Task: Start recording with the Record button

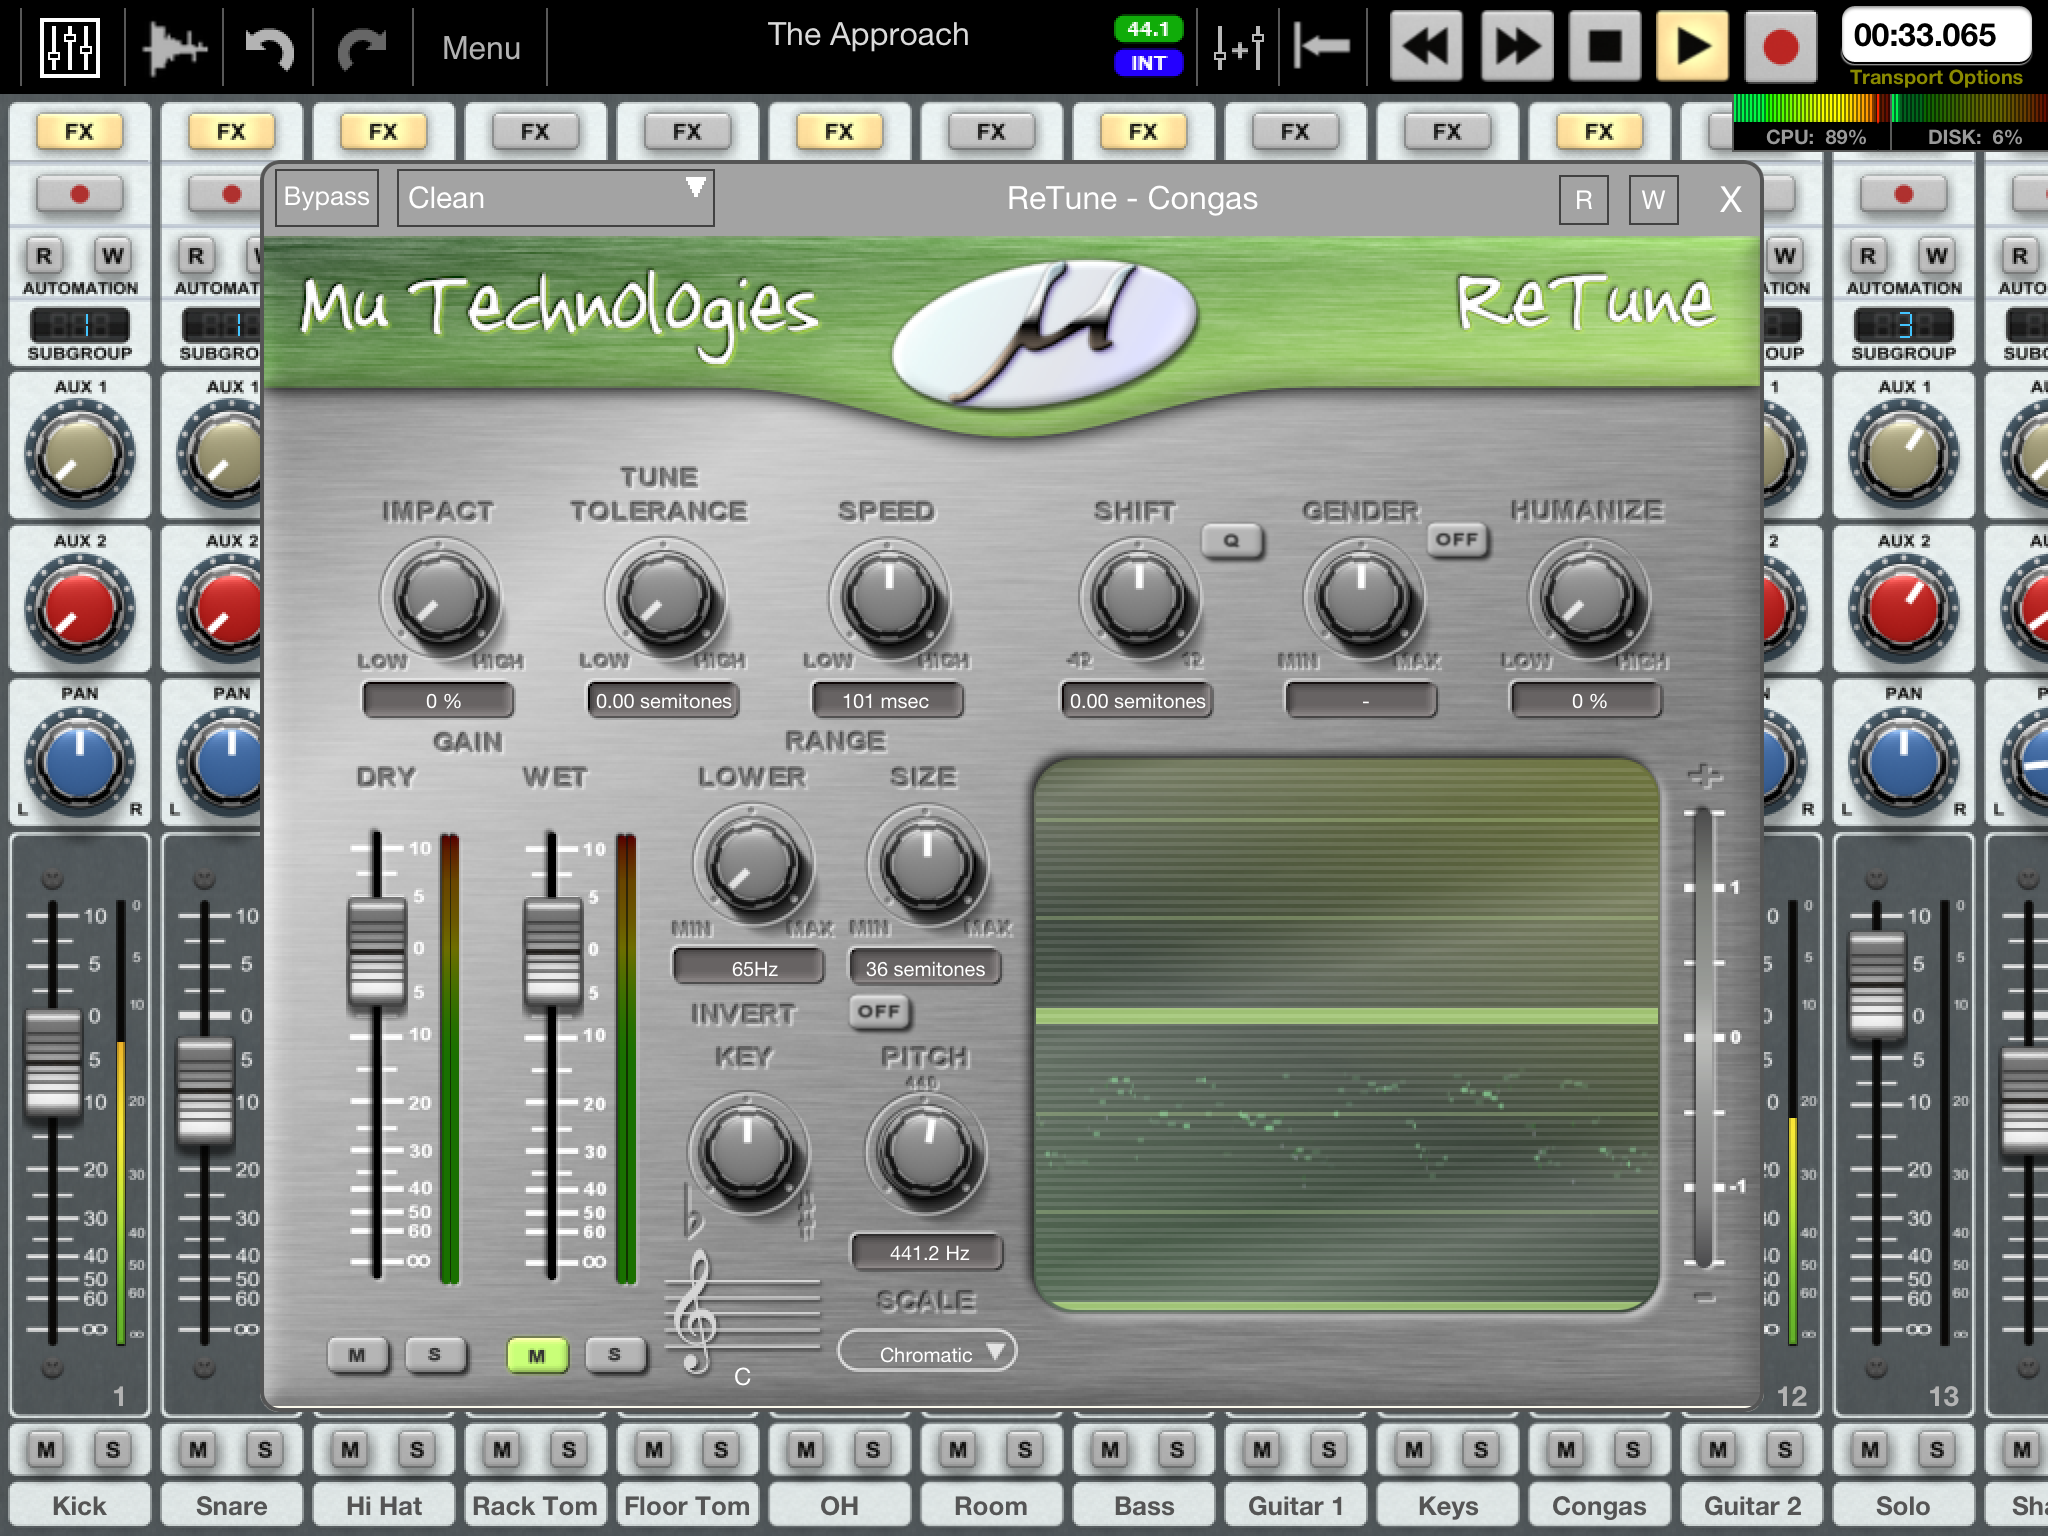Action: (x=1781, y=46)
